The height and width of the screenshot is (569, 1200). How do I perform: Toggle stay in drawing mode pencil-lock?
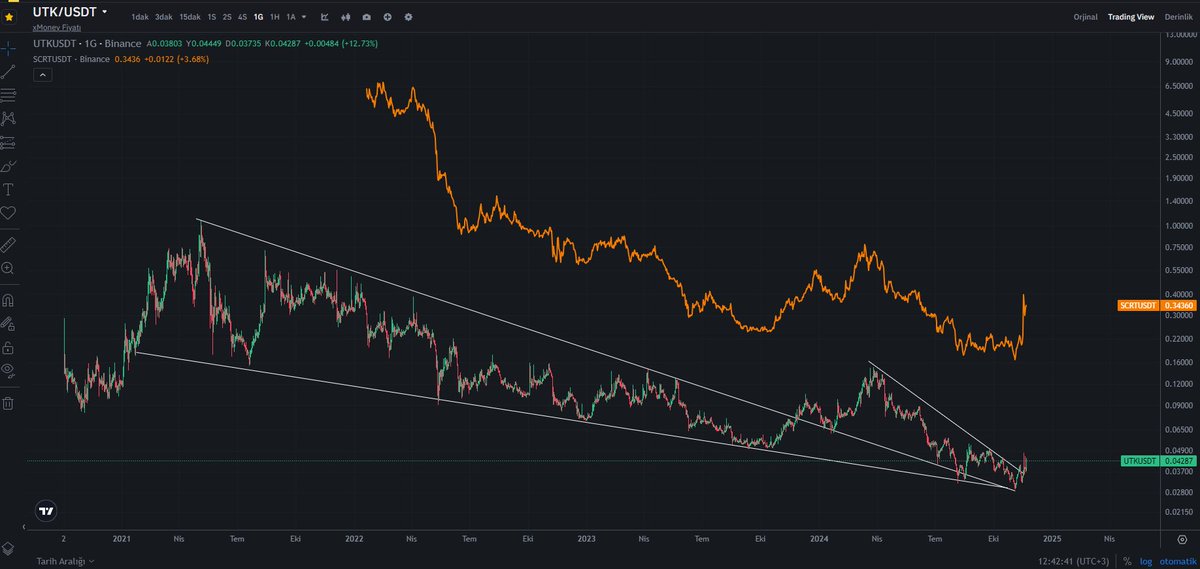pos(9,324)
